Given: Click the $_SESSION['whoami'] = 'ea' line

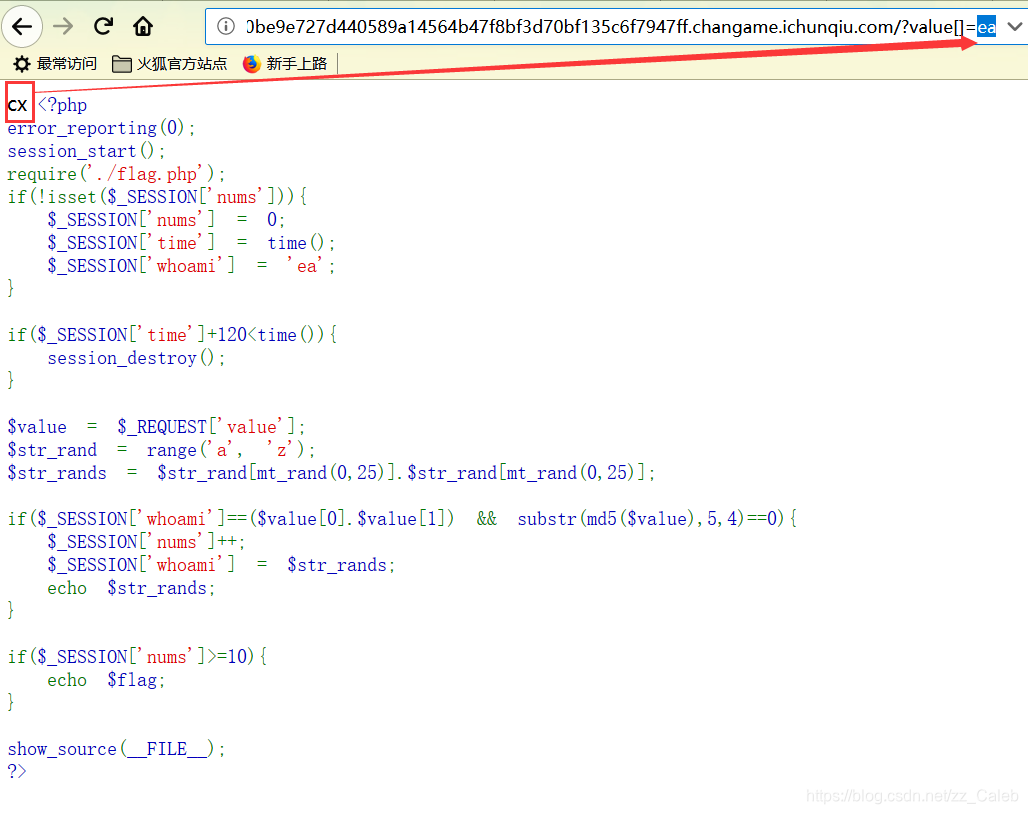Looking at the screenshot, I should pyautogui.click(x=191, y=265).
